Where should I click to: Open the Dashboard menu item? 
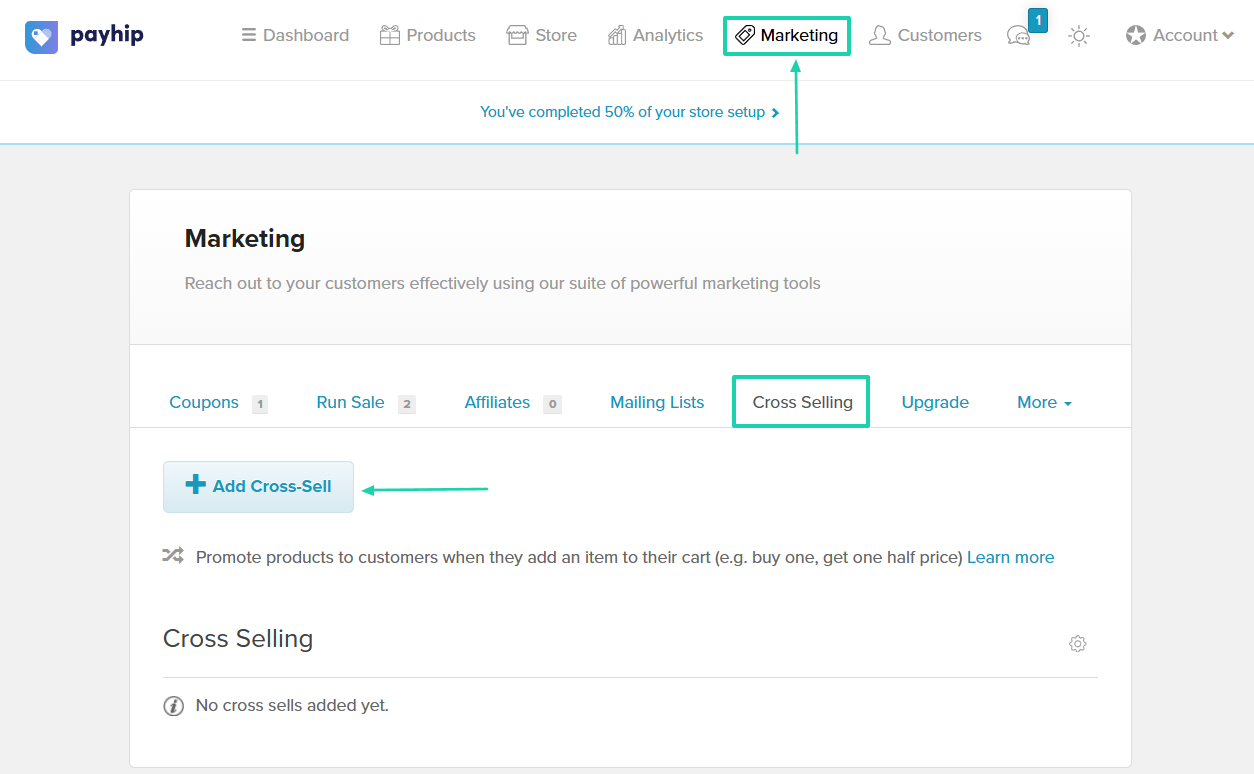tap(295, 35)
